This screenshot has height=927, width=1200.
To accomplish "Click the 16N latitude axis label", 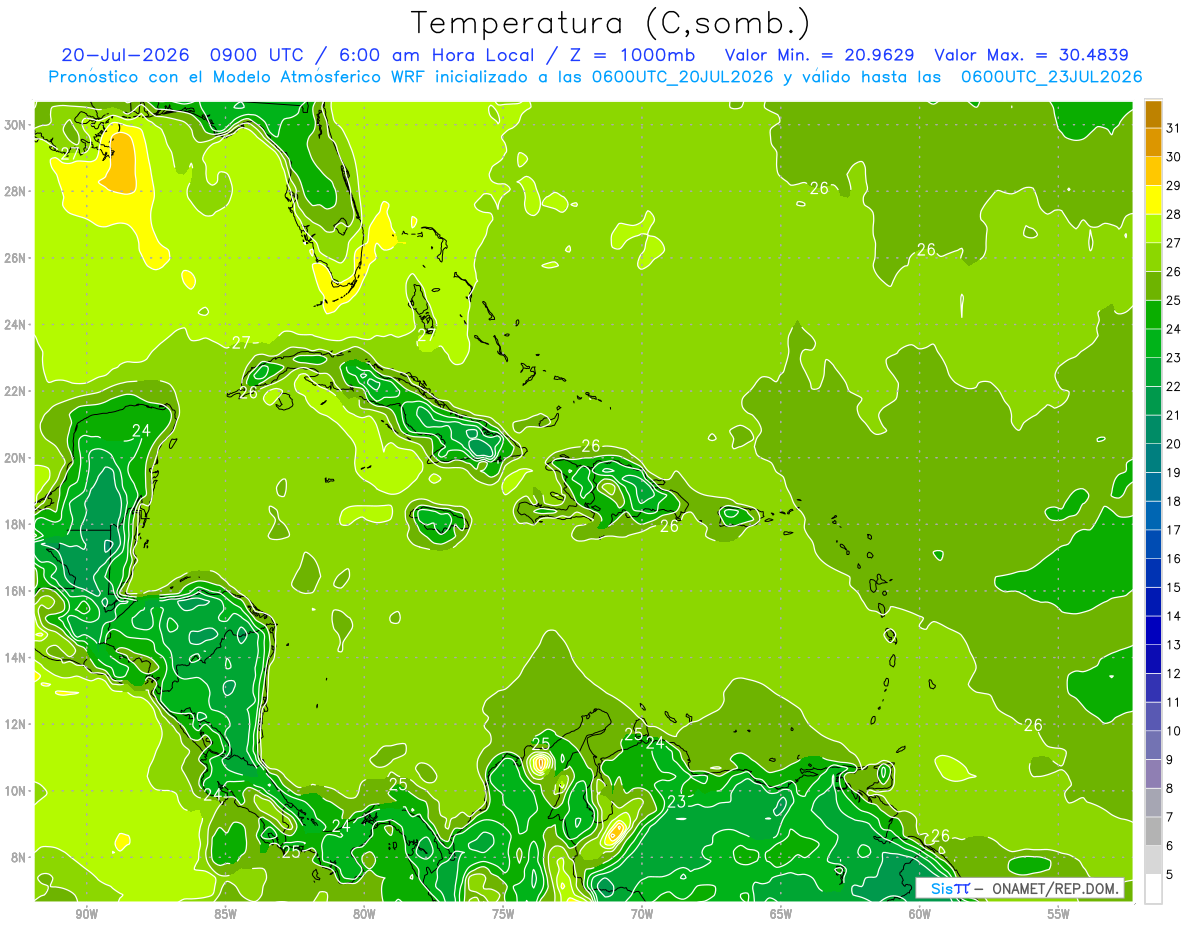I will [x=16, y=591].
